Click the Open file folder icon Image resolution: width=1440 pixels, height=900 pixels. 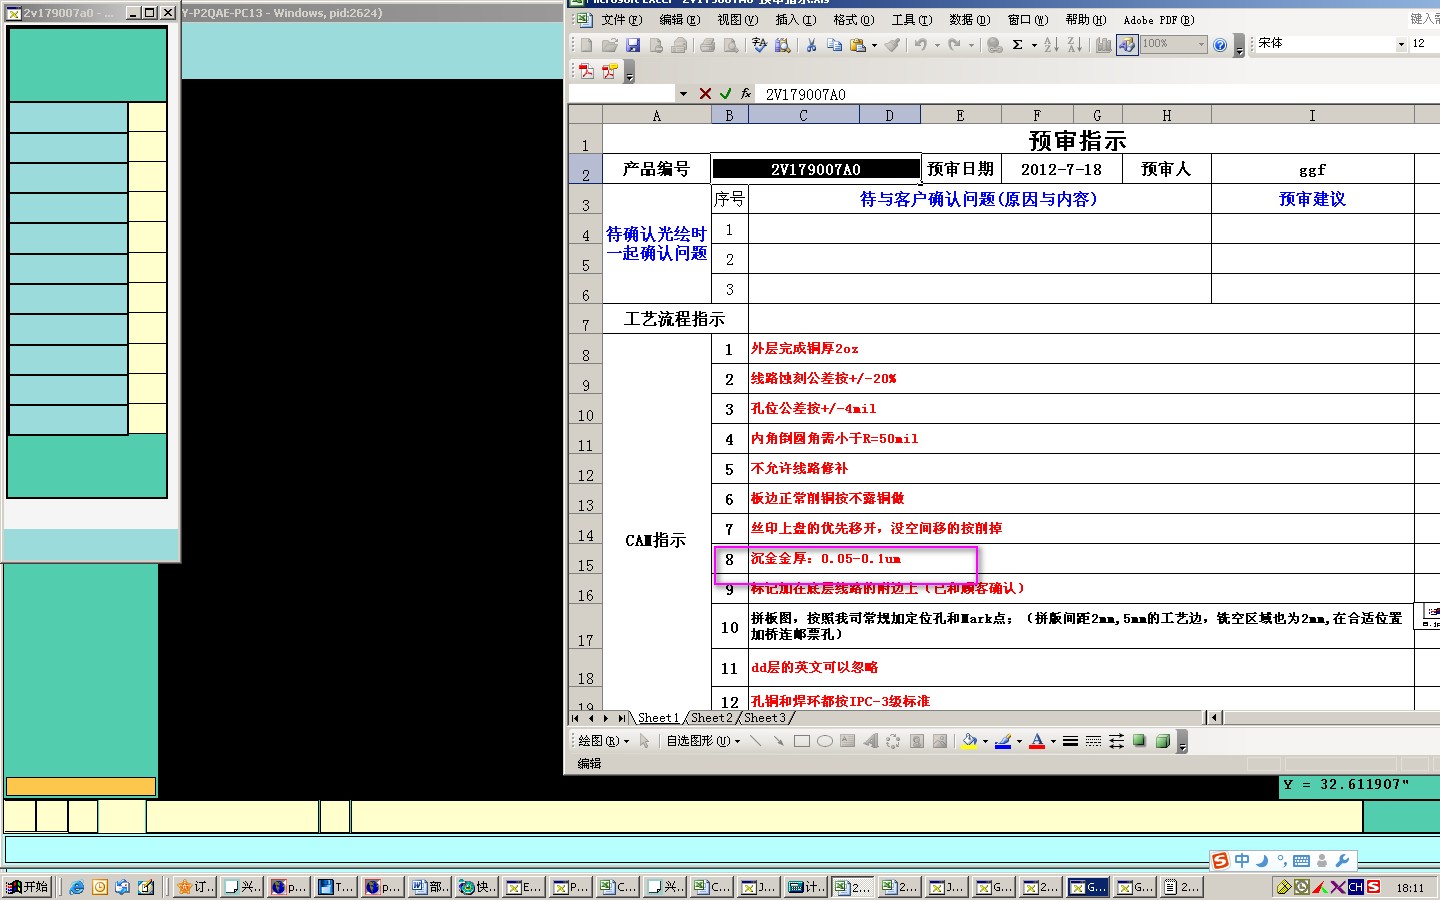(610, 45)
